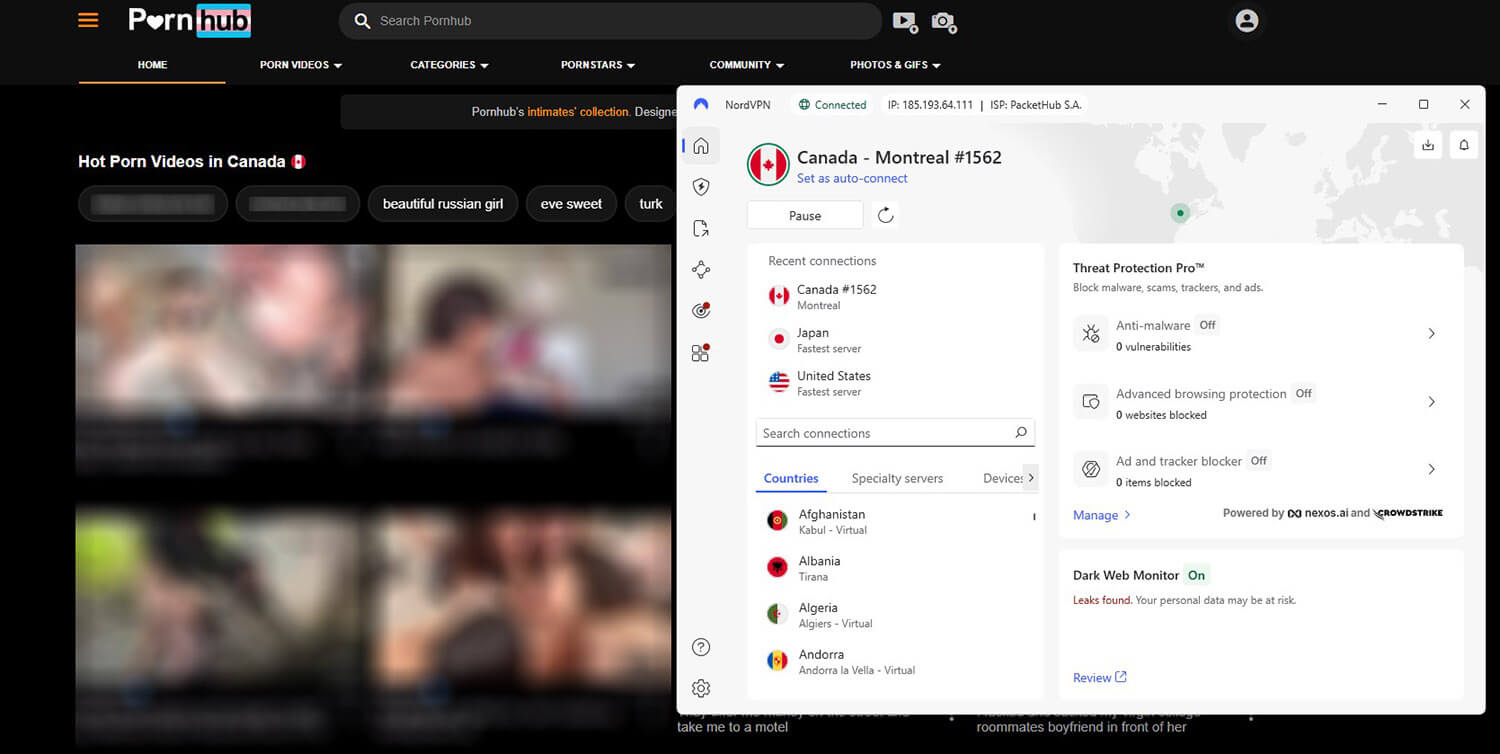The image size is (1500, 754).
Task: Turn on Ad and tracker blocker
Action: click(x=1431, y=469)
